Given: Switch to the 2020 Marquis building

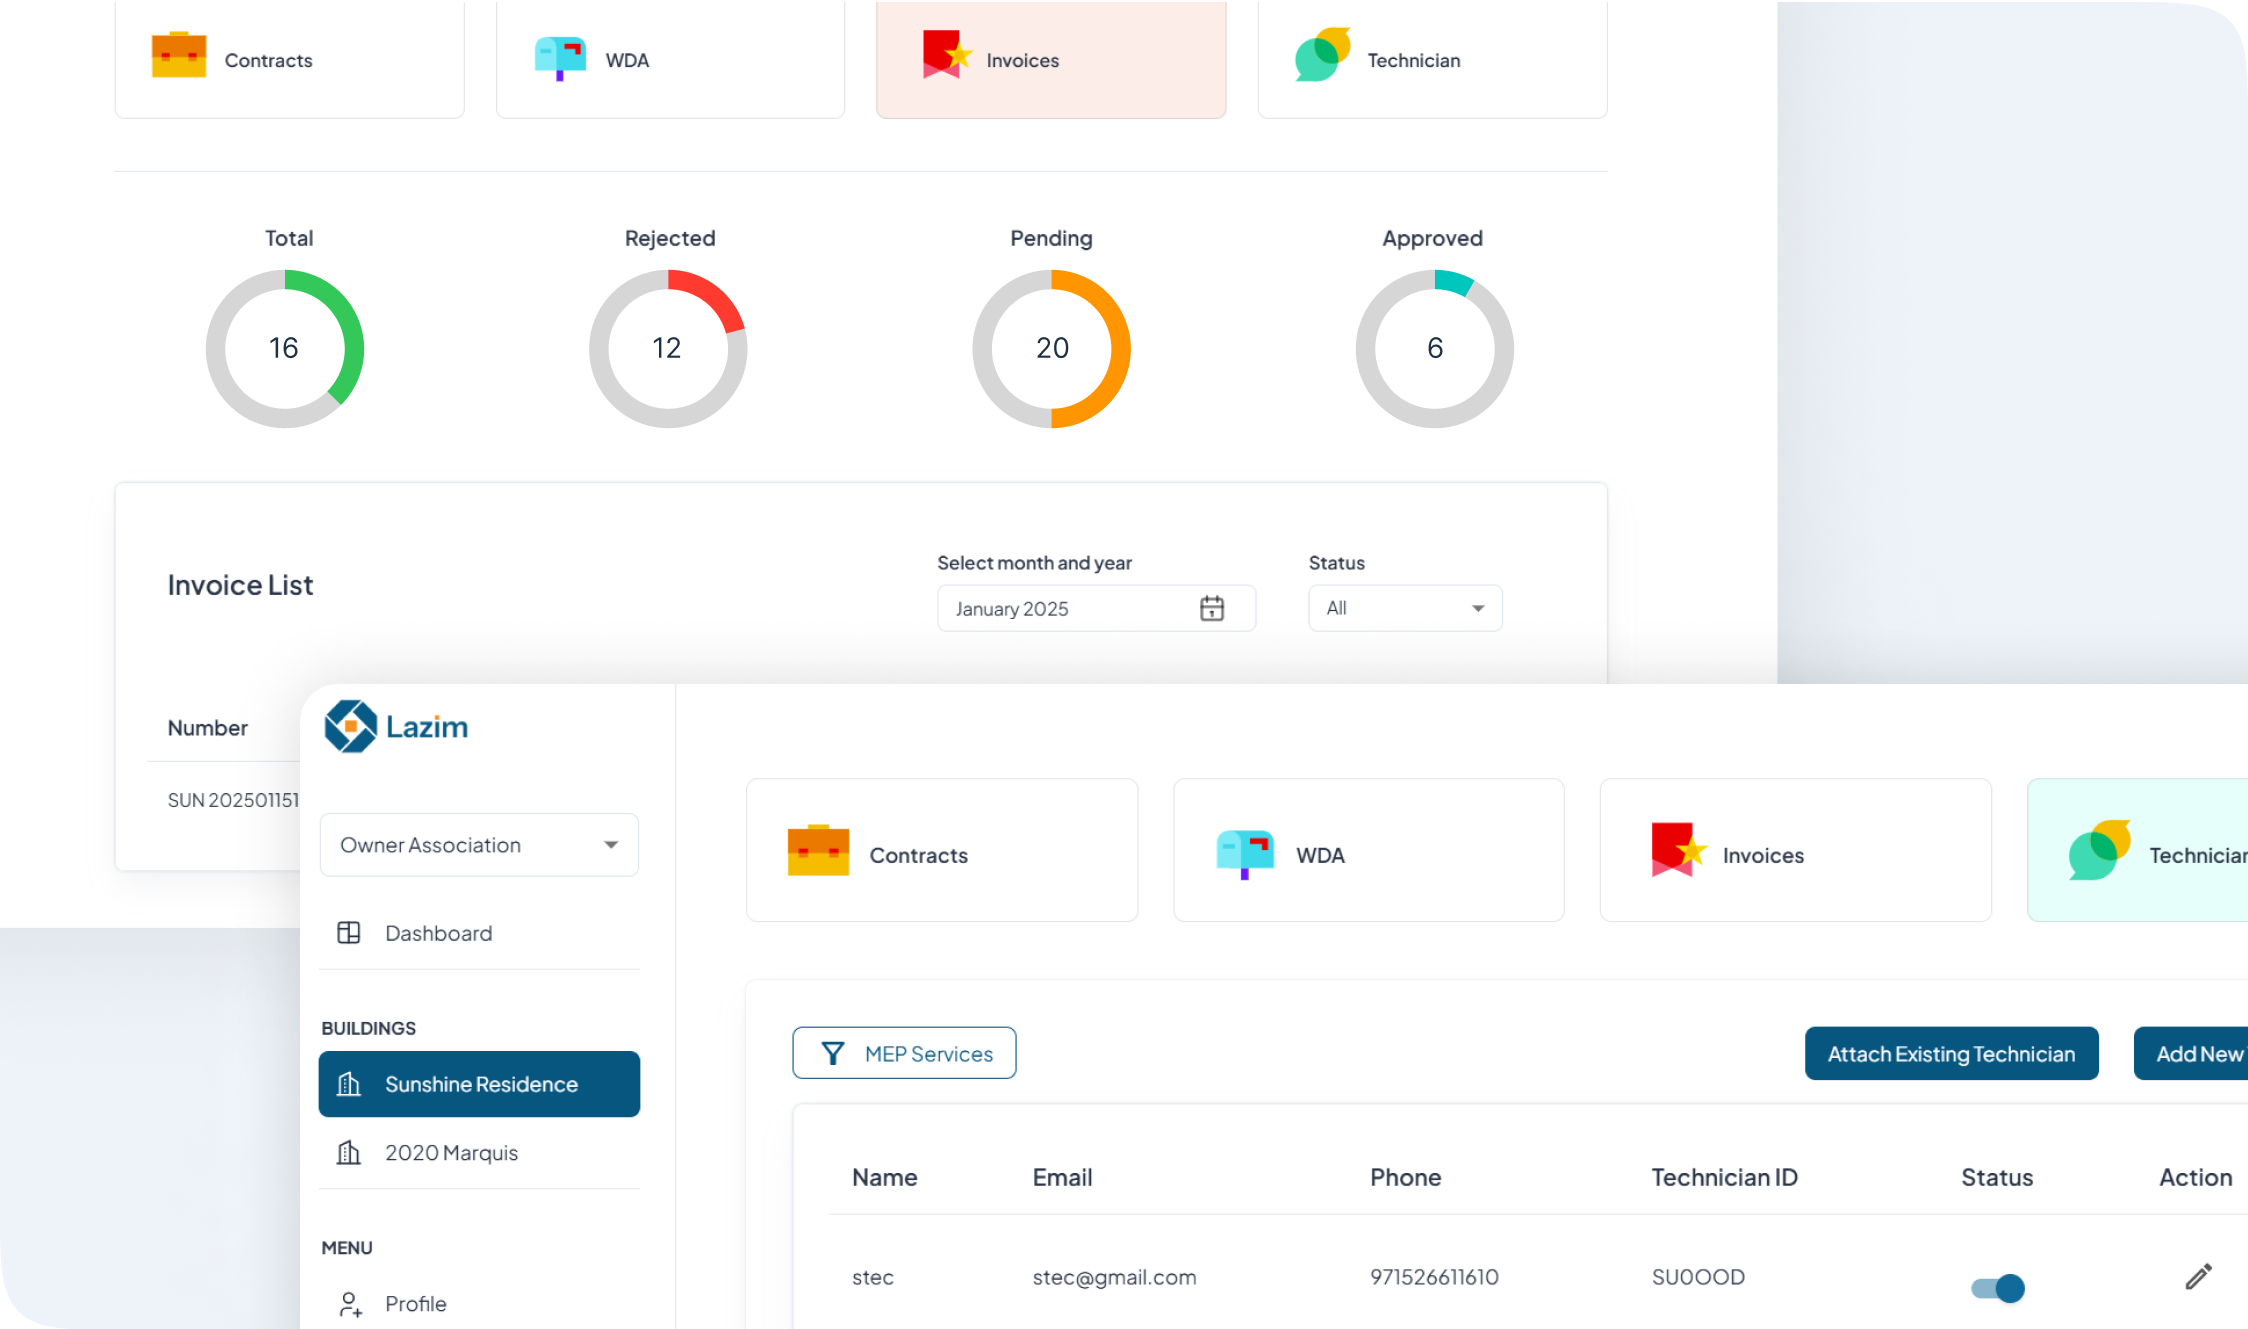Looking at the screenshot, I should (452, 1152).
